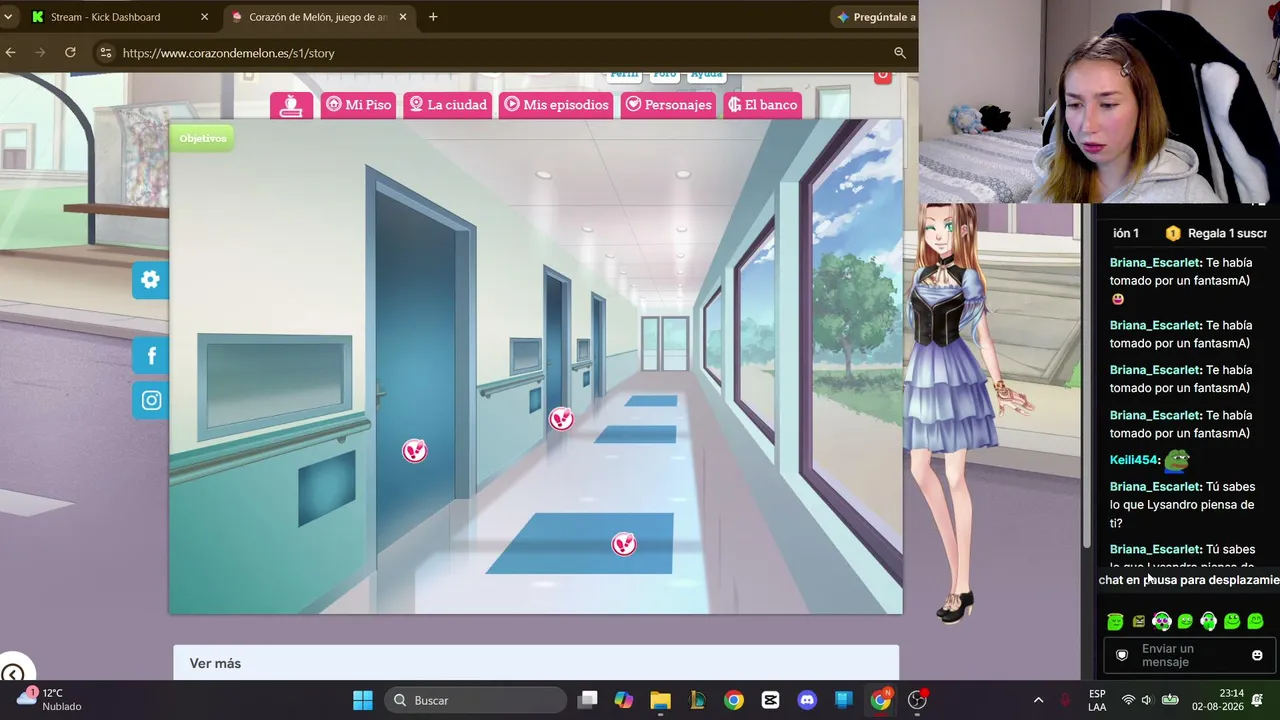
Task: Open Task View on the taskbar
Action: 587,700
